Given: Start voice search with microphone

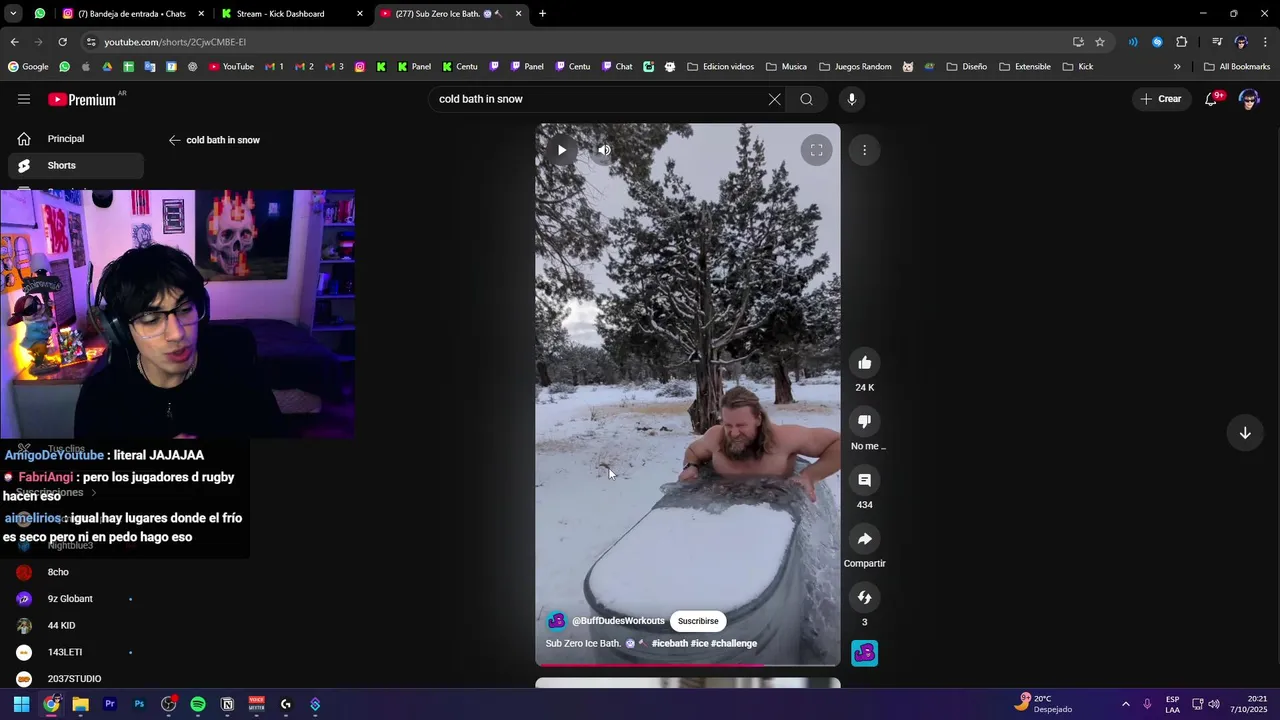Looking at the screenshot, I should click(x=852, y=99).
